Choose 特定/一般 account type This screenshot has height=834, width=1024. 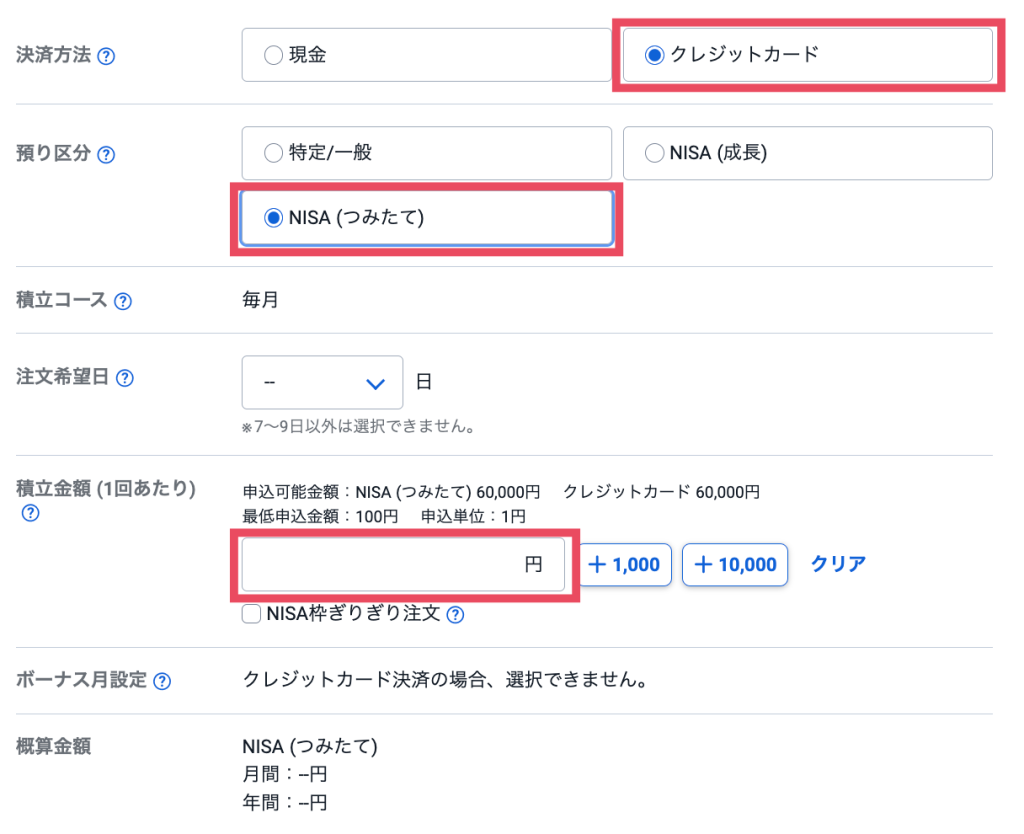[x=273, y=154]
